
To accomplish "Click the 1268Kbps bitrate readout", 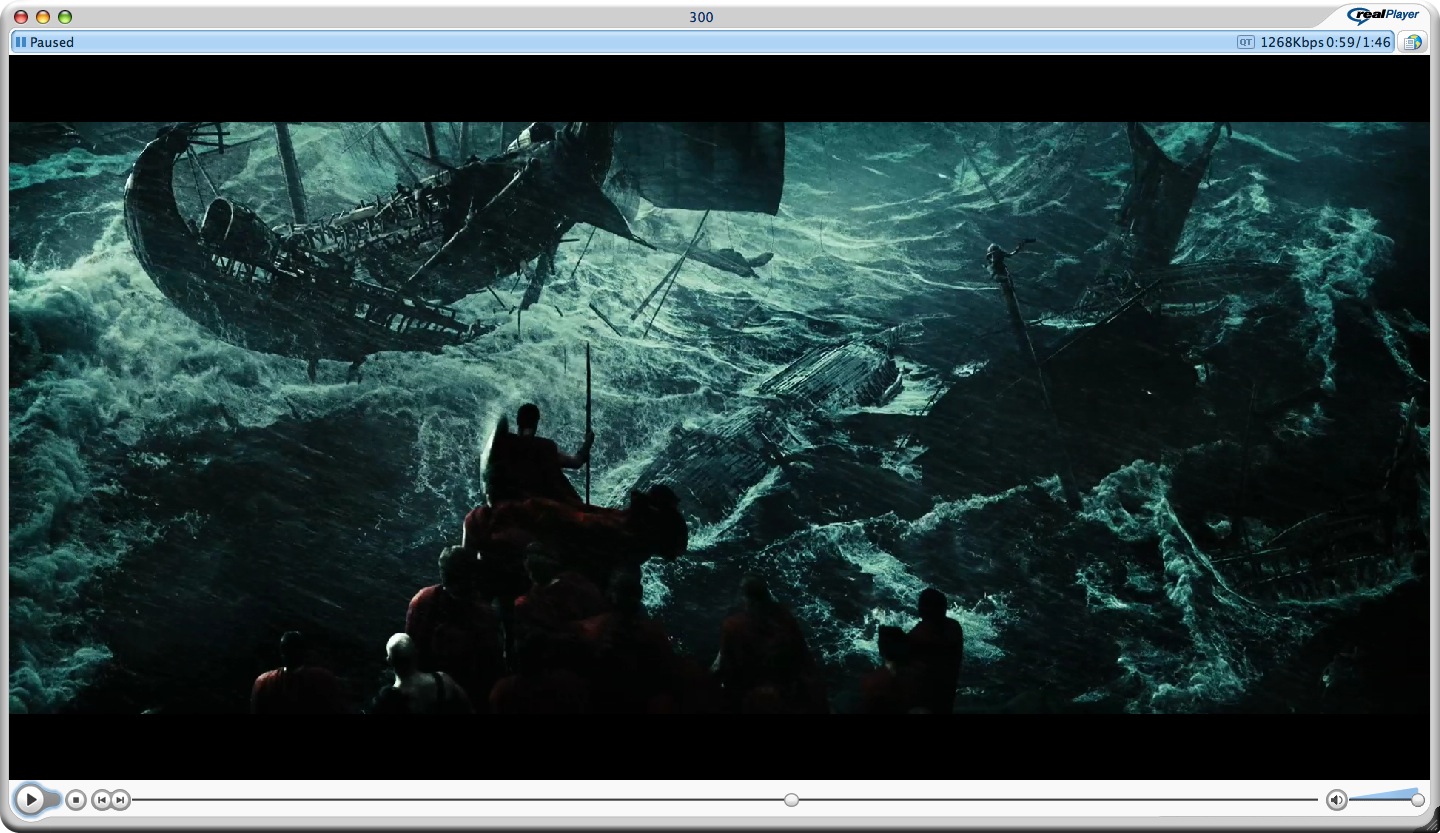I will [x=1292, y=42].
